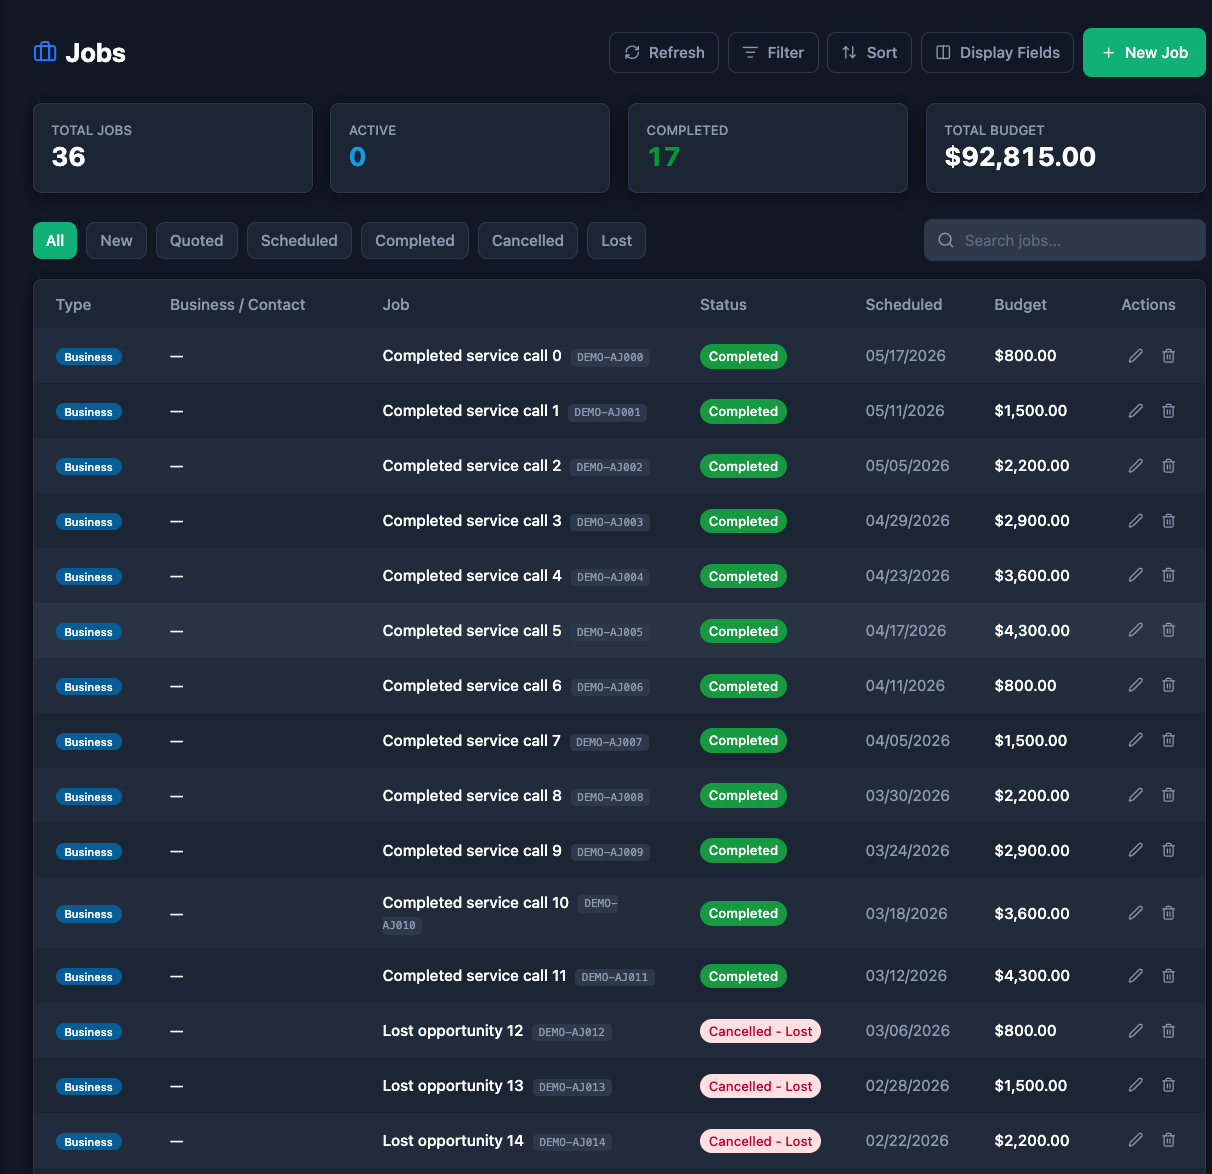The height and width of the screenshot is (1174, 1212).
Task: Delete Completed service call 6 trash icon
Action: click(1168, 685)
